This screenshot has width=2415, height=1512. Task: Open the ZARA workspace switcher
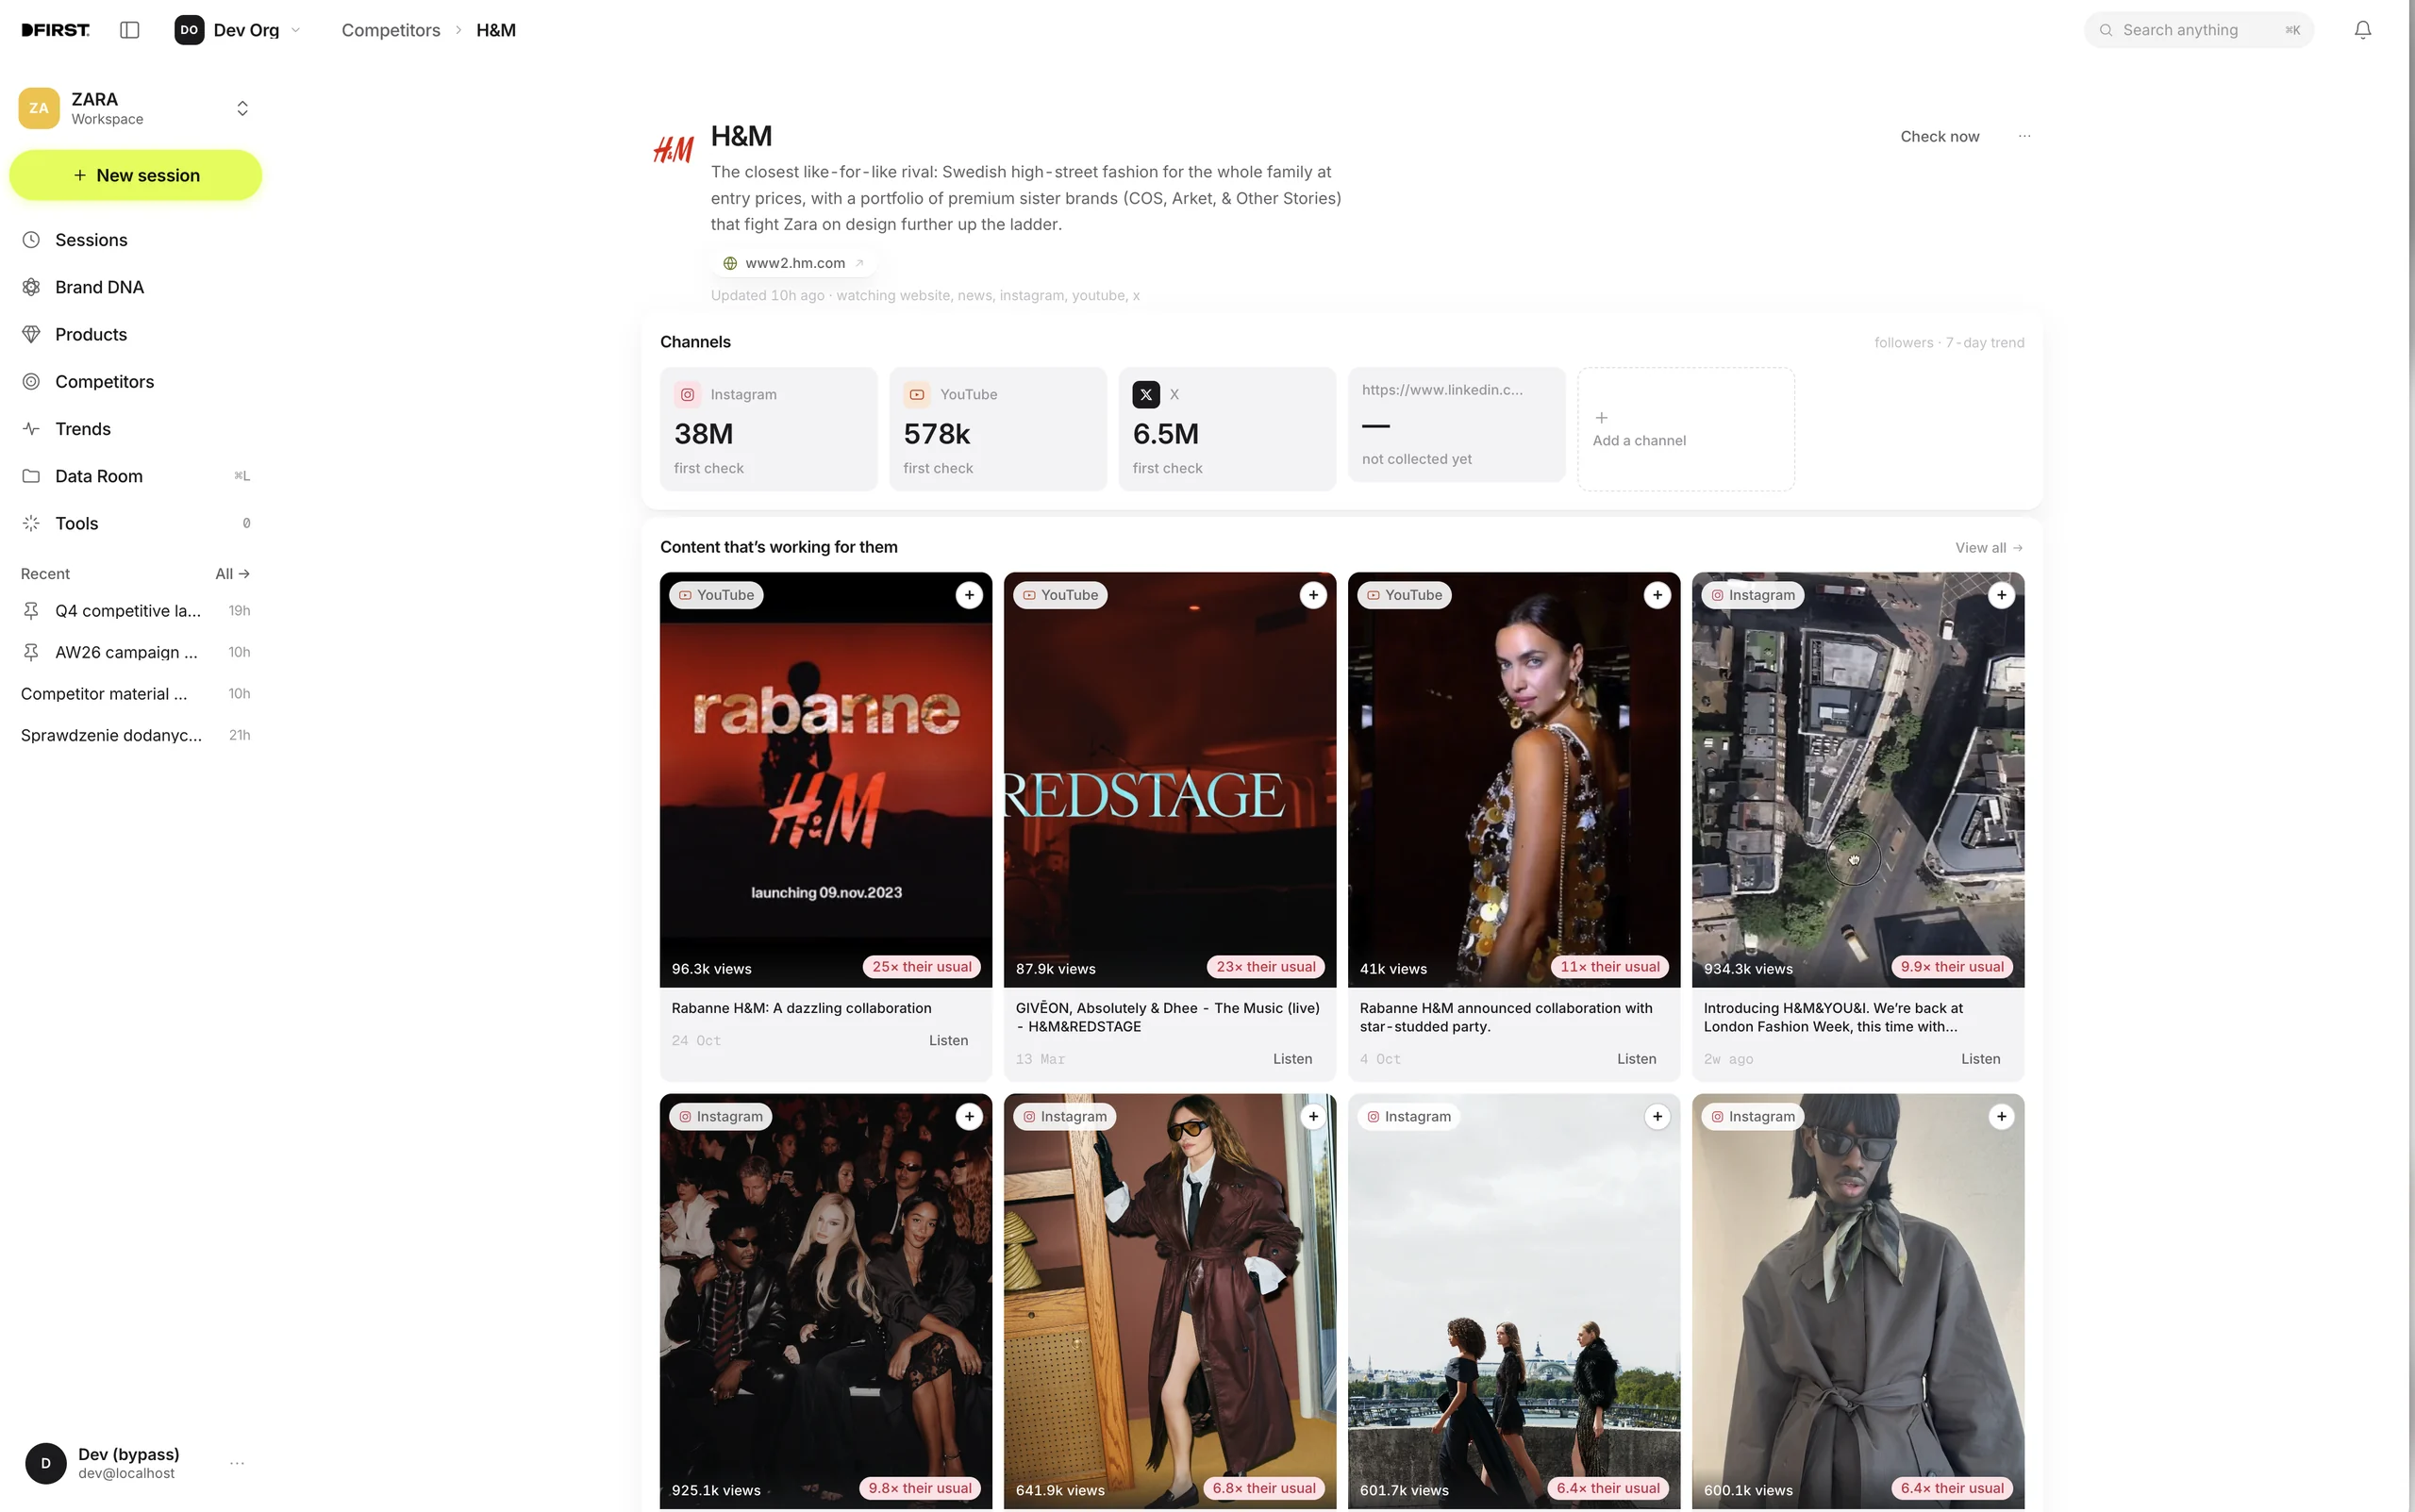[136, 108]
